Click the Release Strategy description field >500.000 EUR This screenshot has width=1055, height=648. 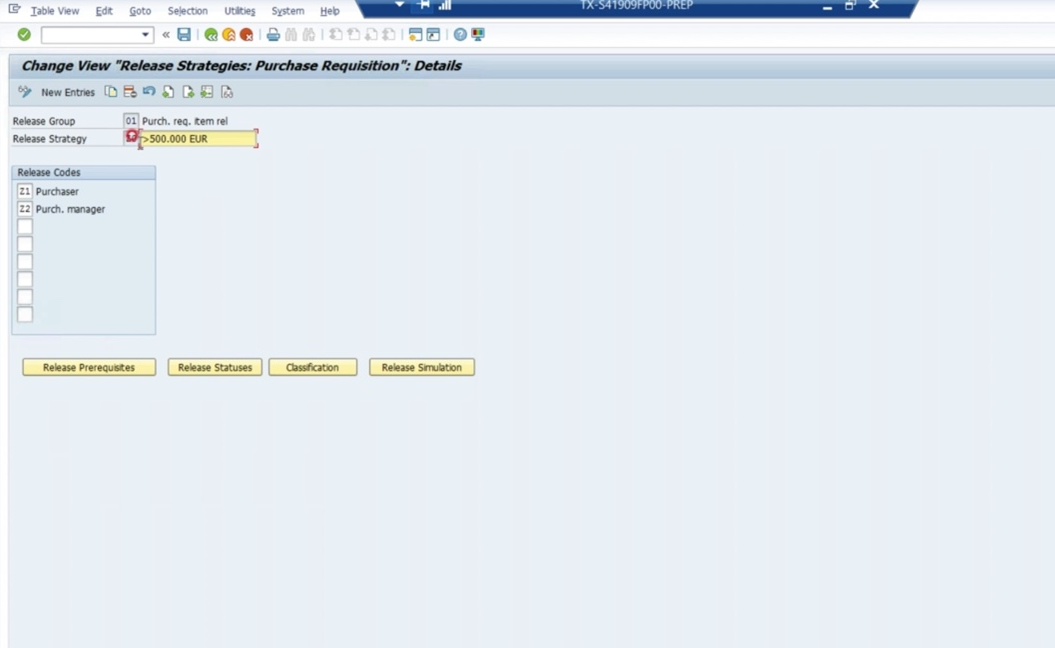point(198,139)
